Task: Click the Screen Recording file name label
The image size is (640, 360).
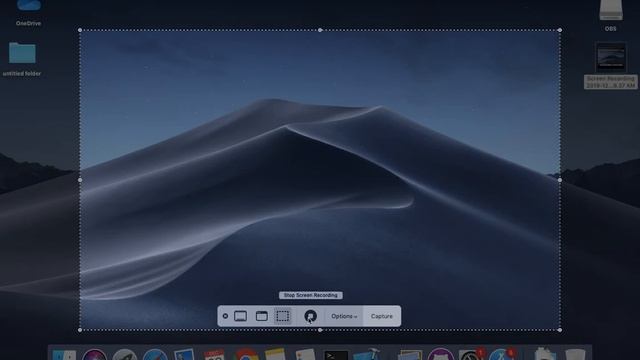Action: tap(611, 82)
